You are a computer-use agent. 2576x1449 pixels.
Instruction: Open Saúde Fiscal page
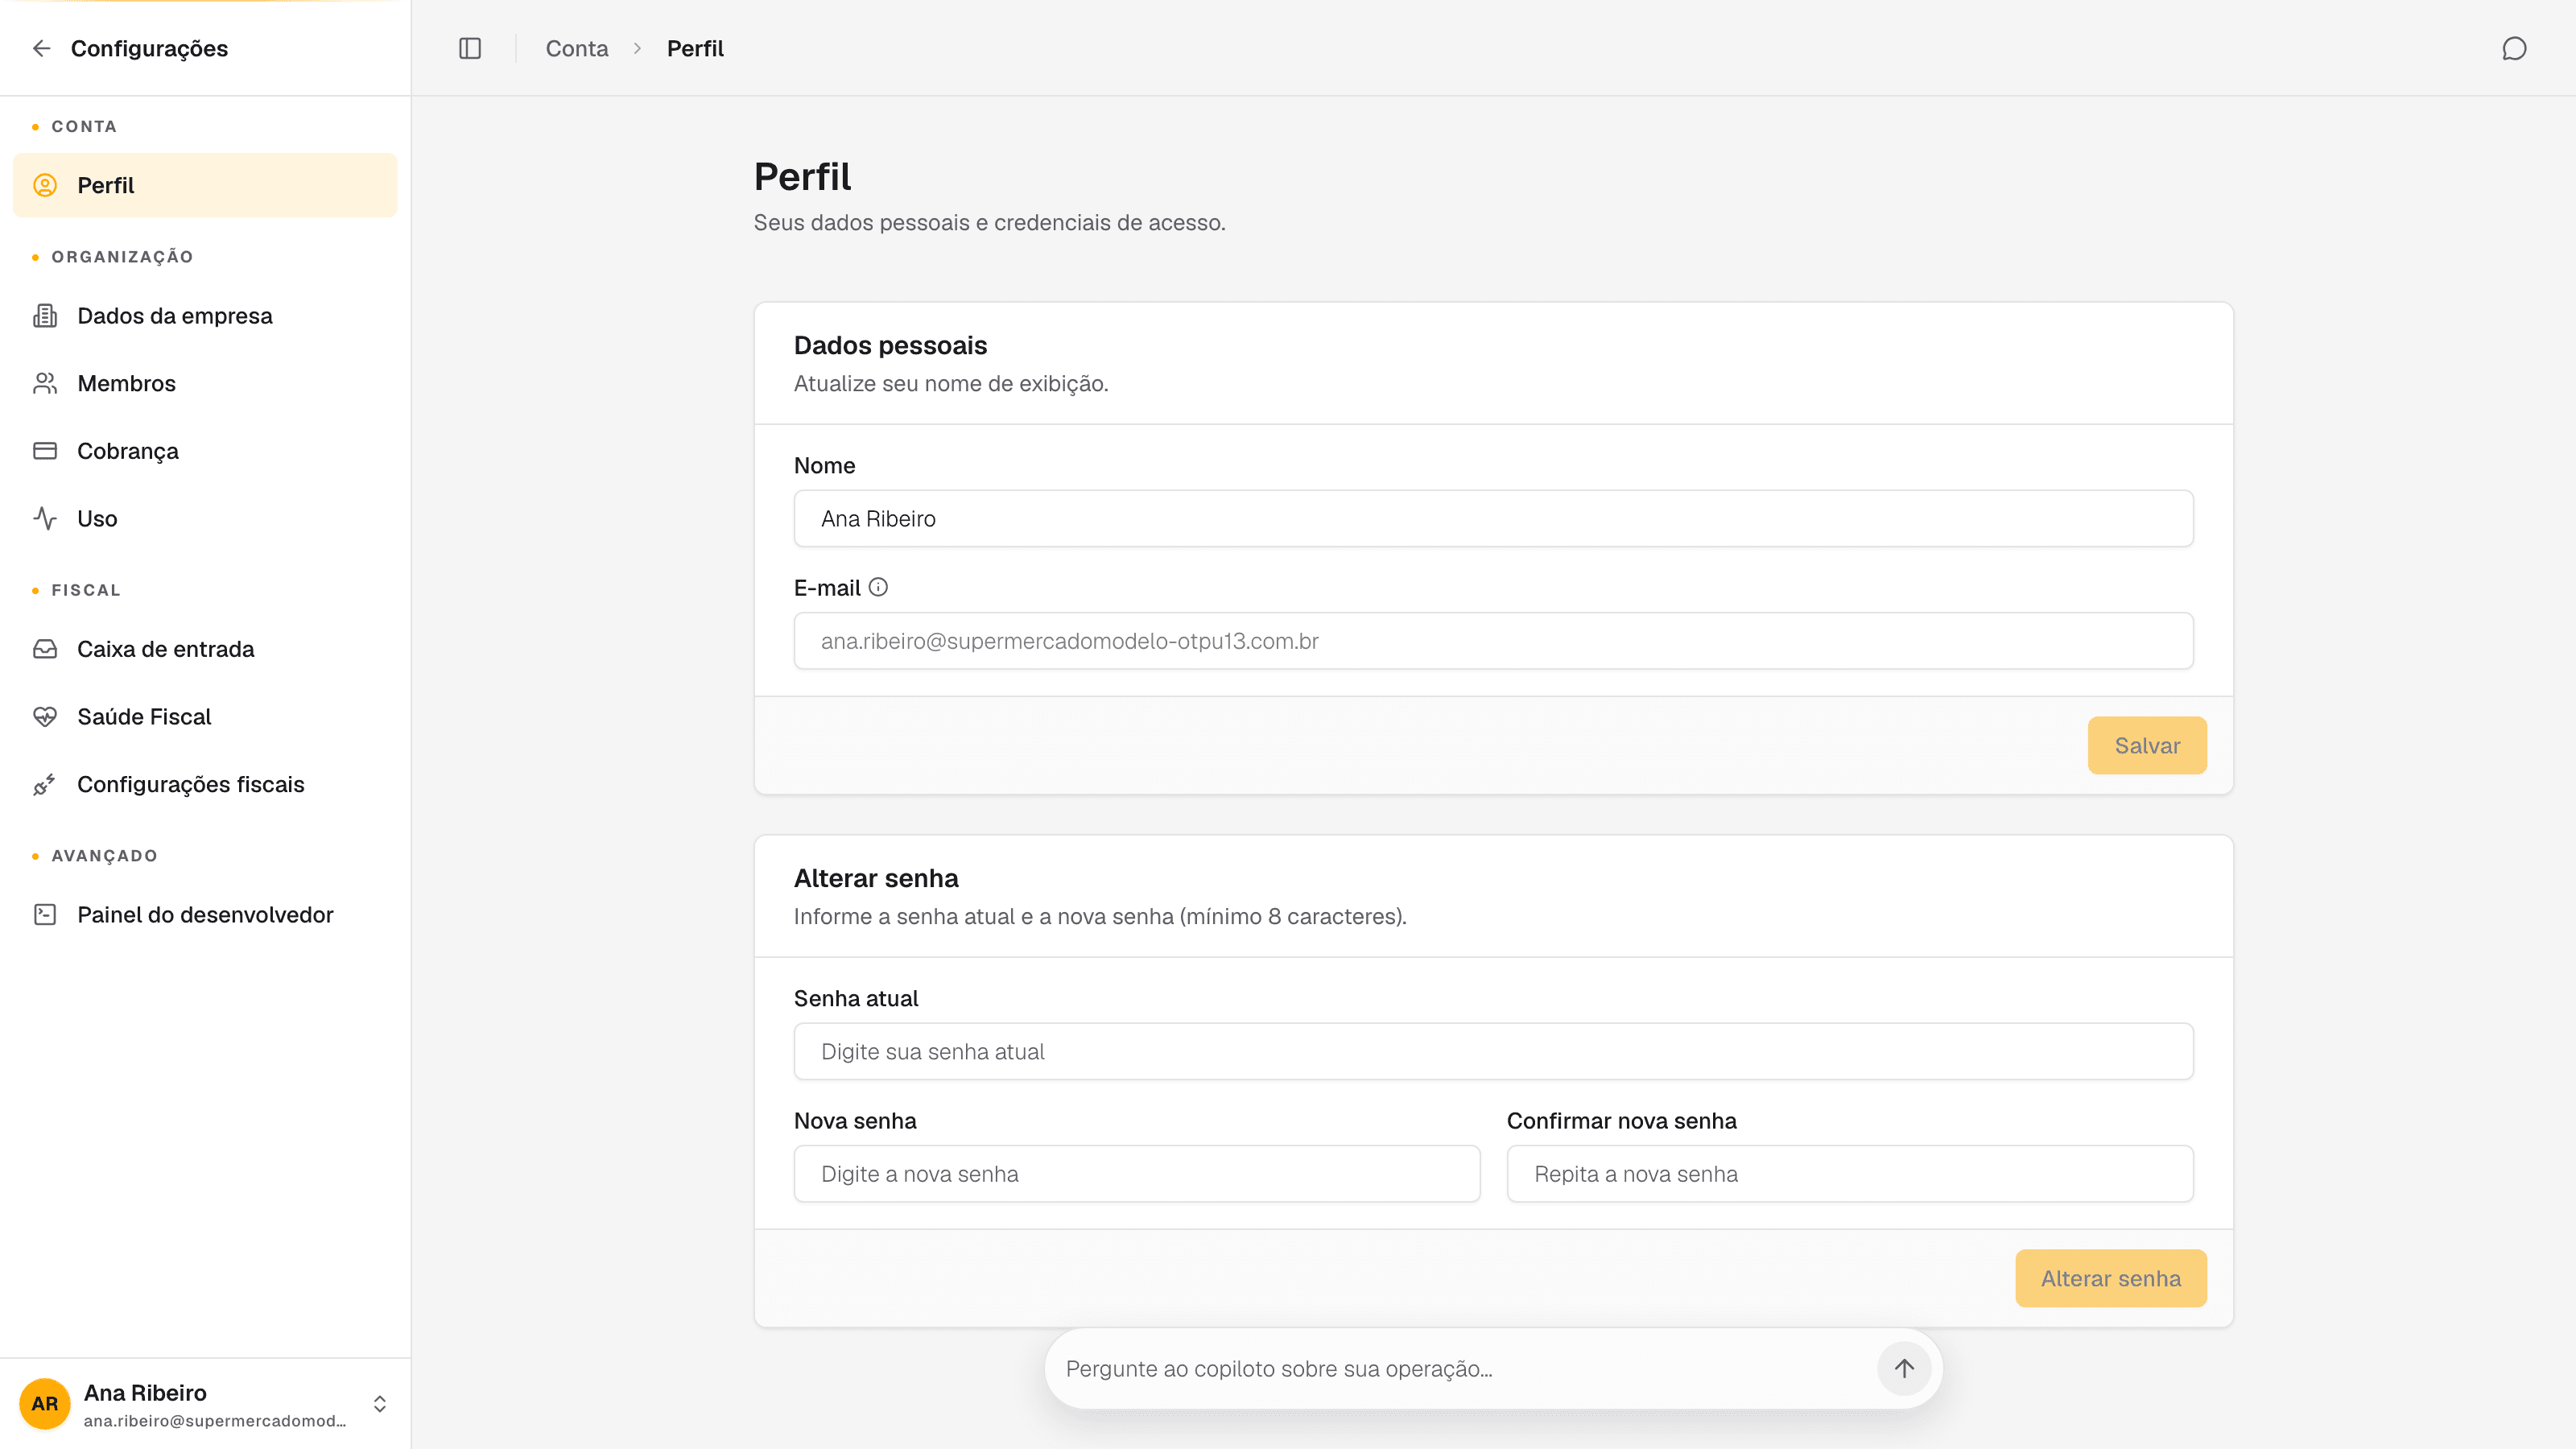(205, 717)
